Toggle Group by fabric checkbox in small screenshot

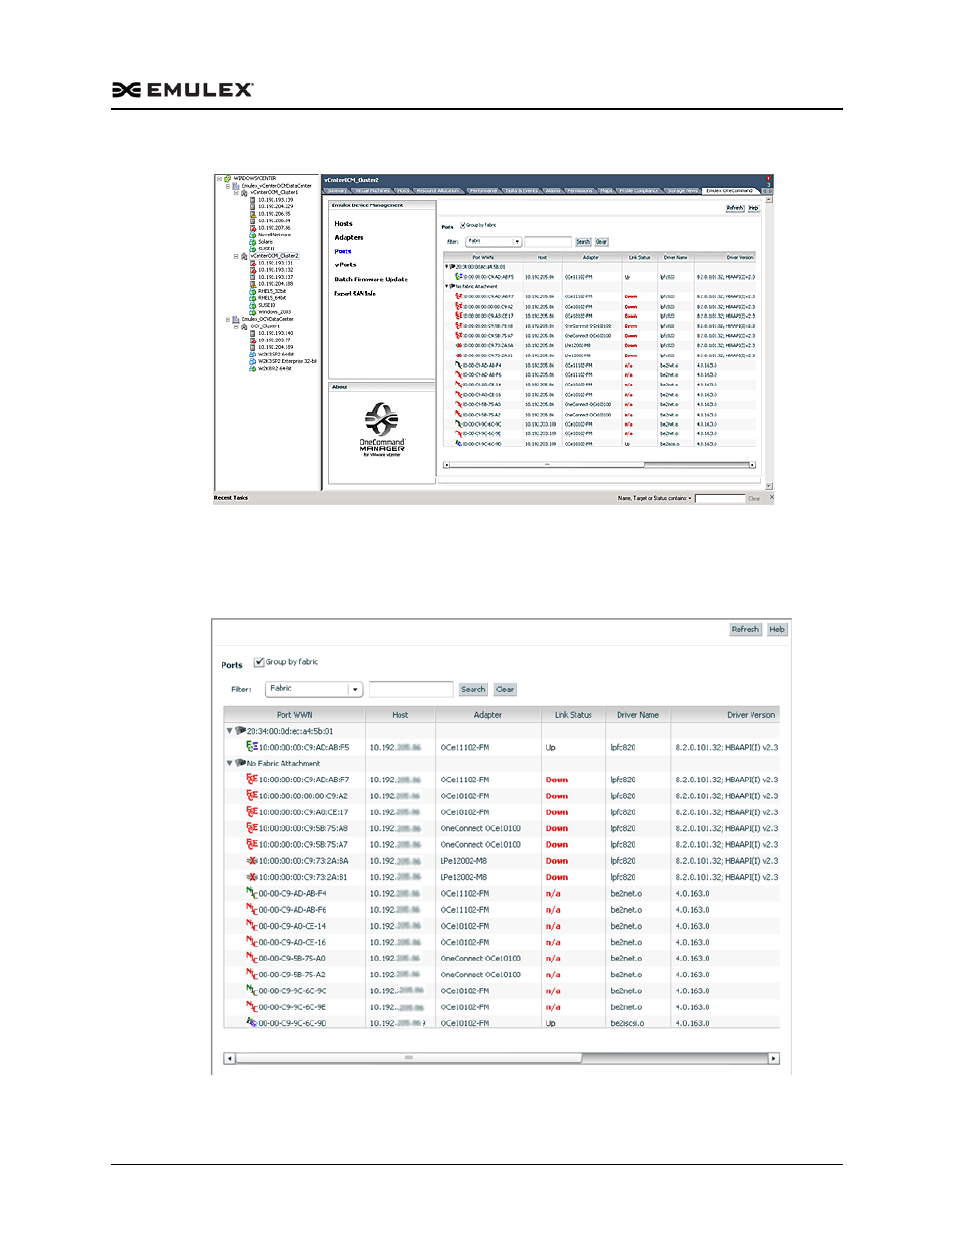[x=462, y=225]
